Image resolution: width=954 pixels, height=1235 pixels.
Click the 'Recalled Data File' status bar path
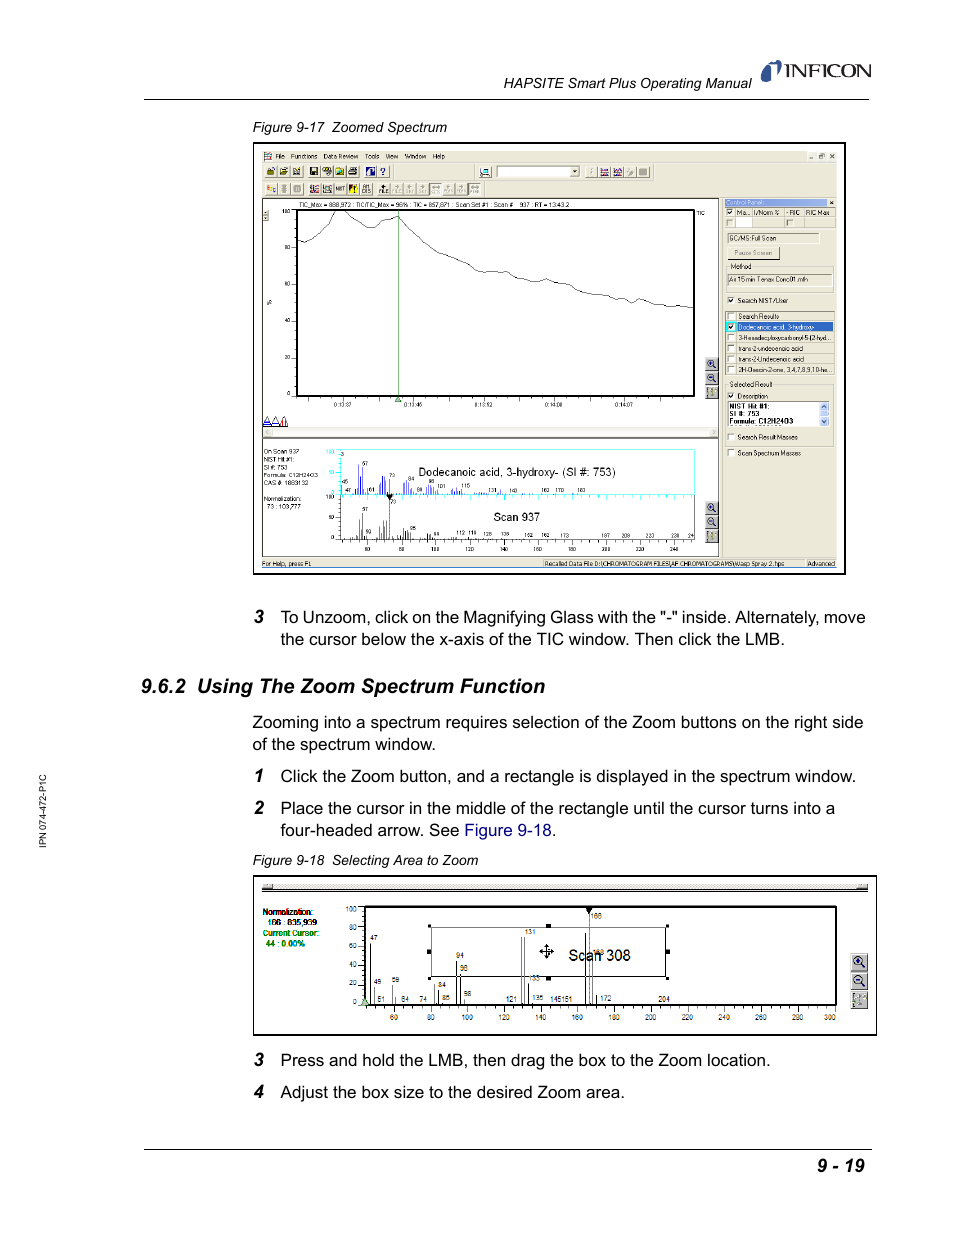(664, 564)
